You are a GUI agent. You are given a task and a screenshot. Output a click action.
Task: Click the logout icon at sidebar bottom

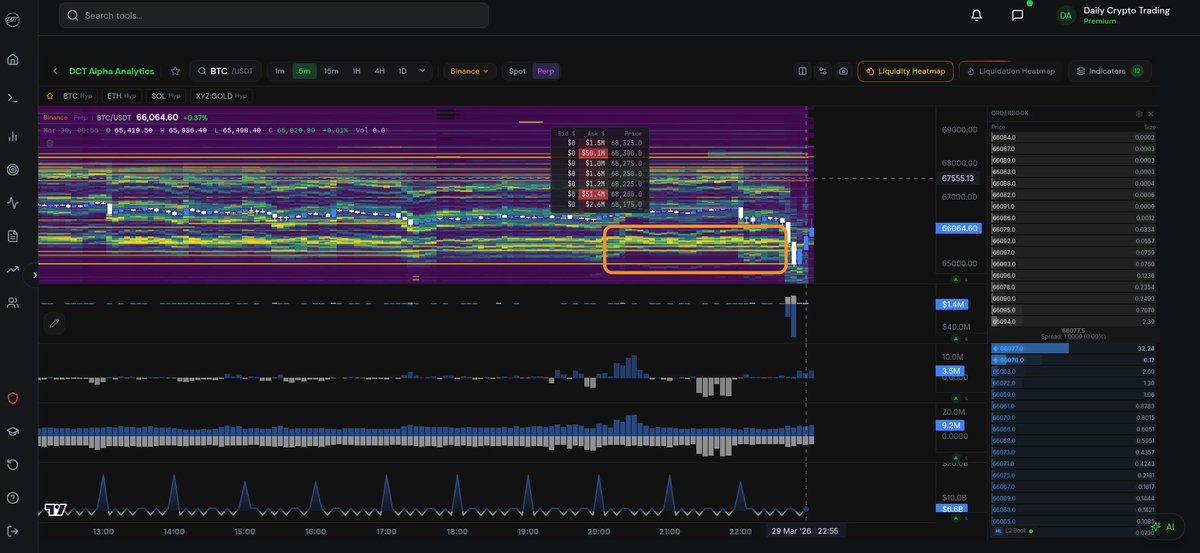coord(13,531)
